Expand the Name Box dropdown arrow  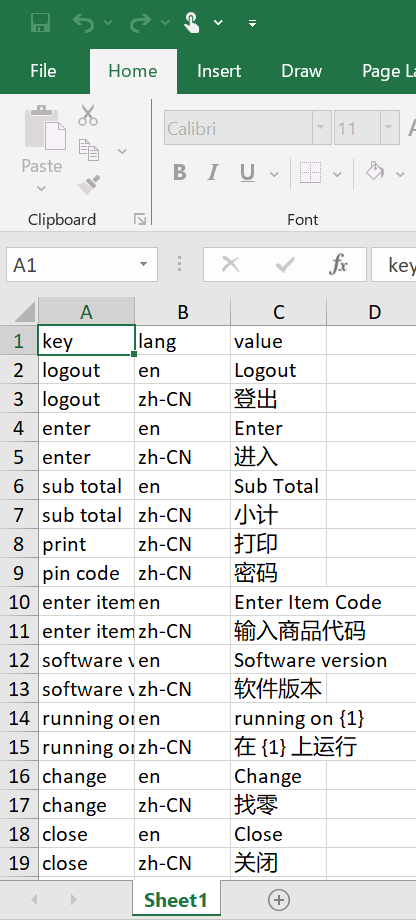(x=144, y=265)
